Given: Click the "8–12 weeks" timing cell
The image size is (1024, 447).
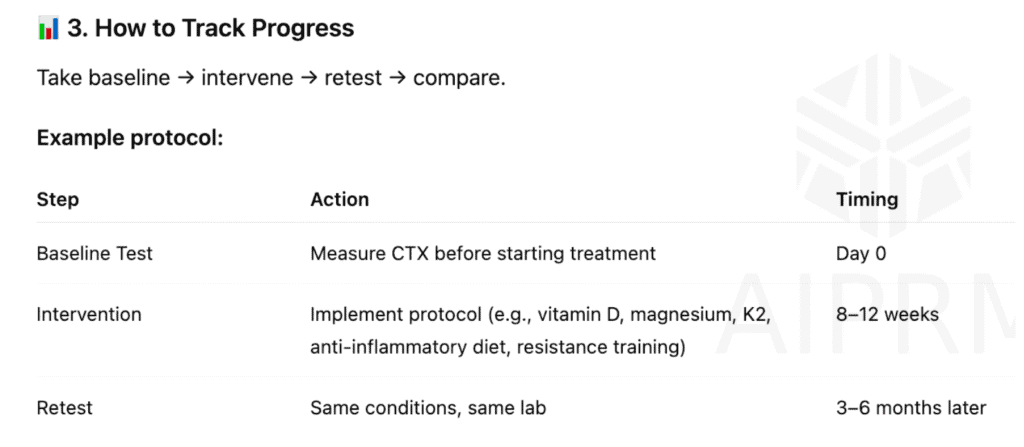Looking at the screenshot, I should (x=886, y=315).
